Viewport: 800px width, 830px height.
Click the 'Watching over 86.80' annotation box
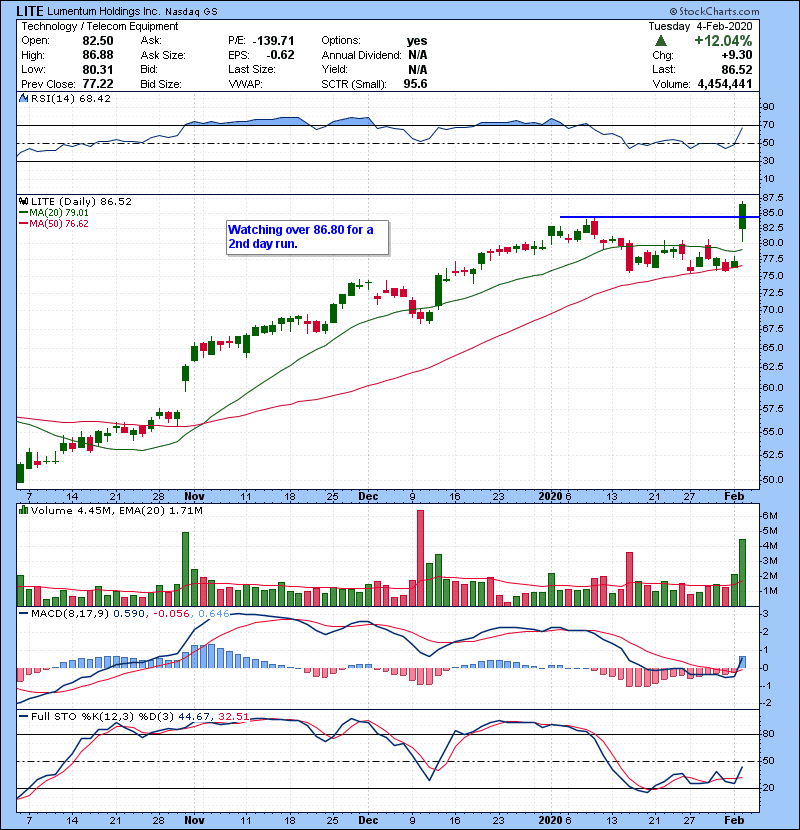point(307,237)
